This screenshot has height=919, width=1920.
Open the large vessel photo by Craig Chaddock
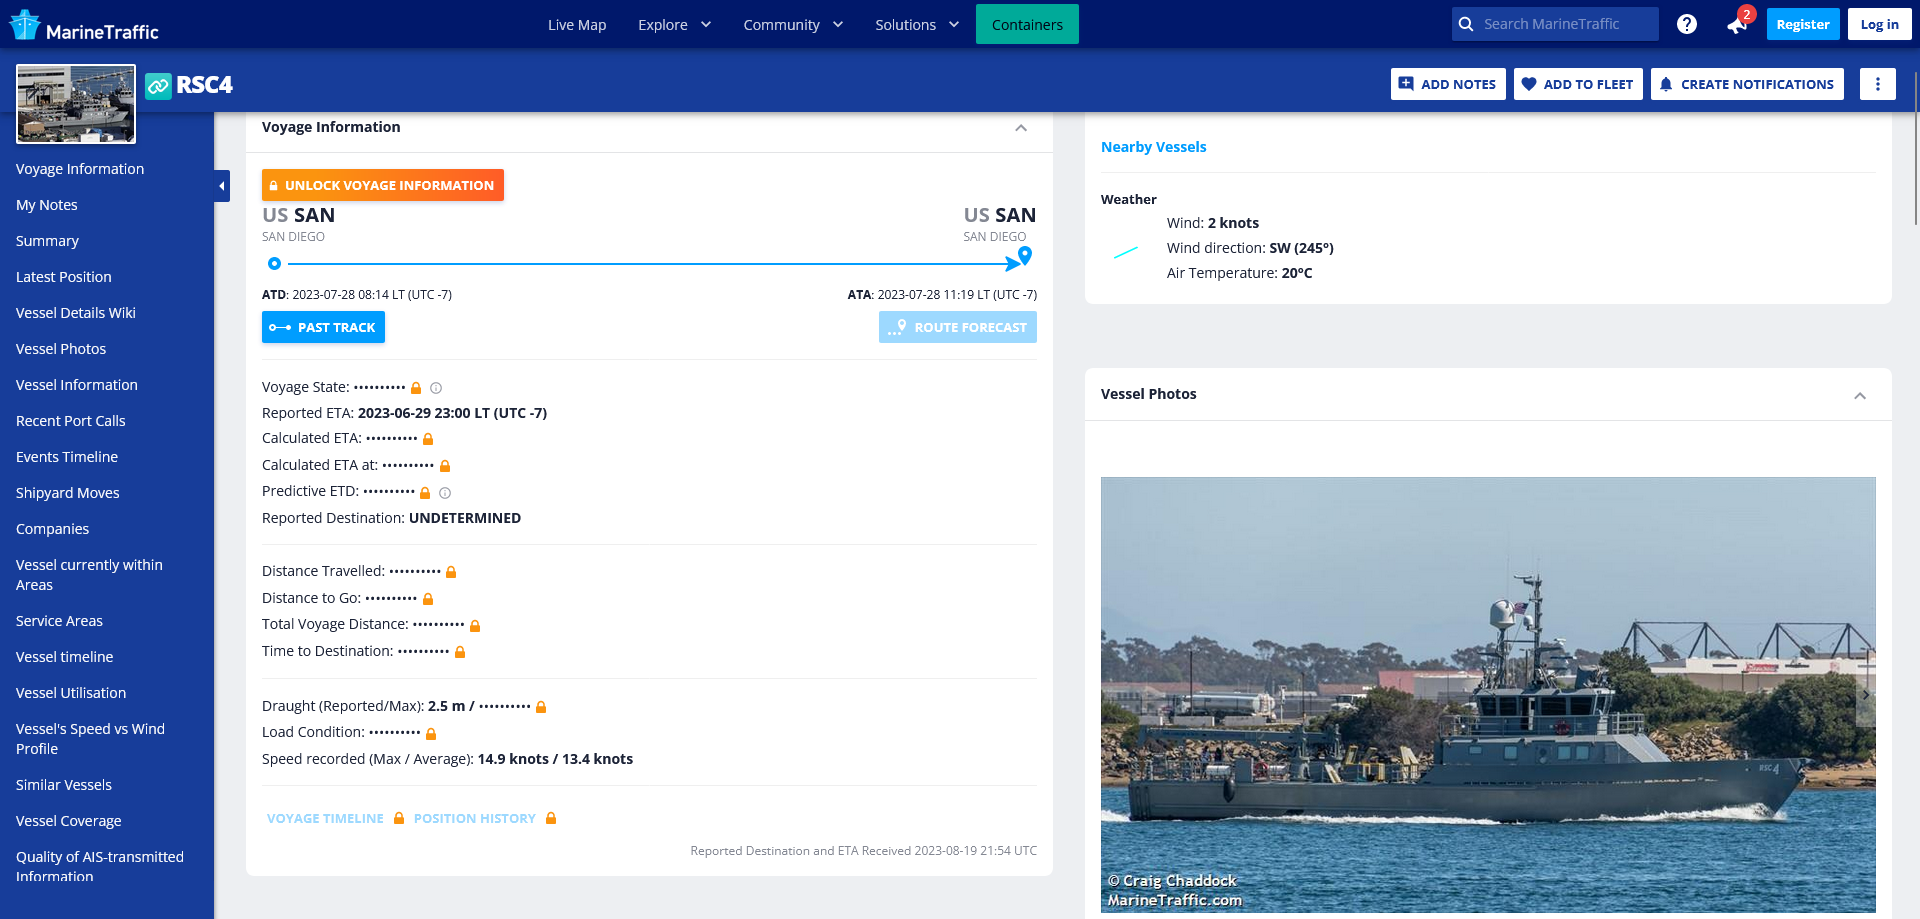tap(1488, 695)
